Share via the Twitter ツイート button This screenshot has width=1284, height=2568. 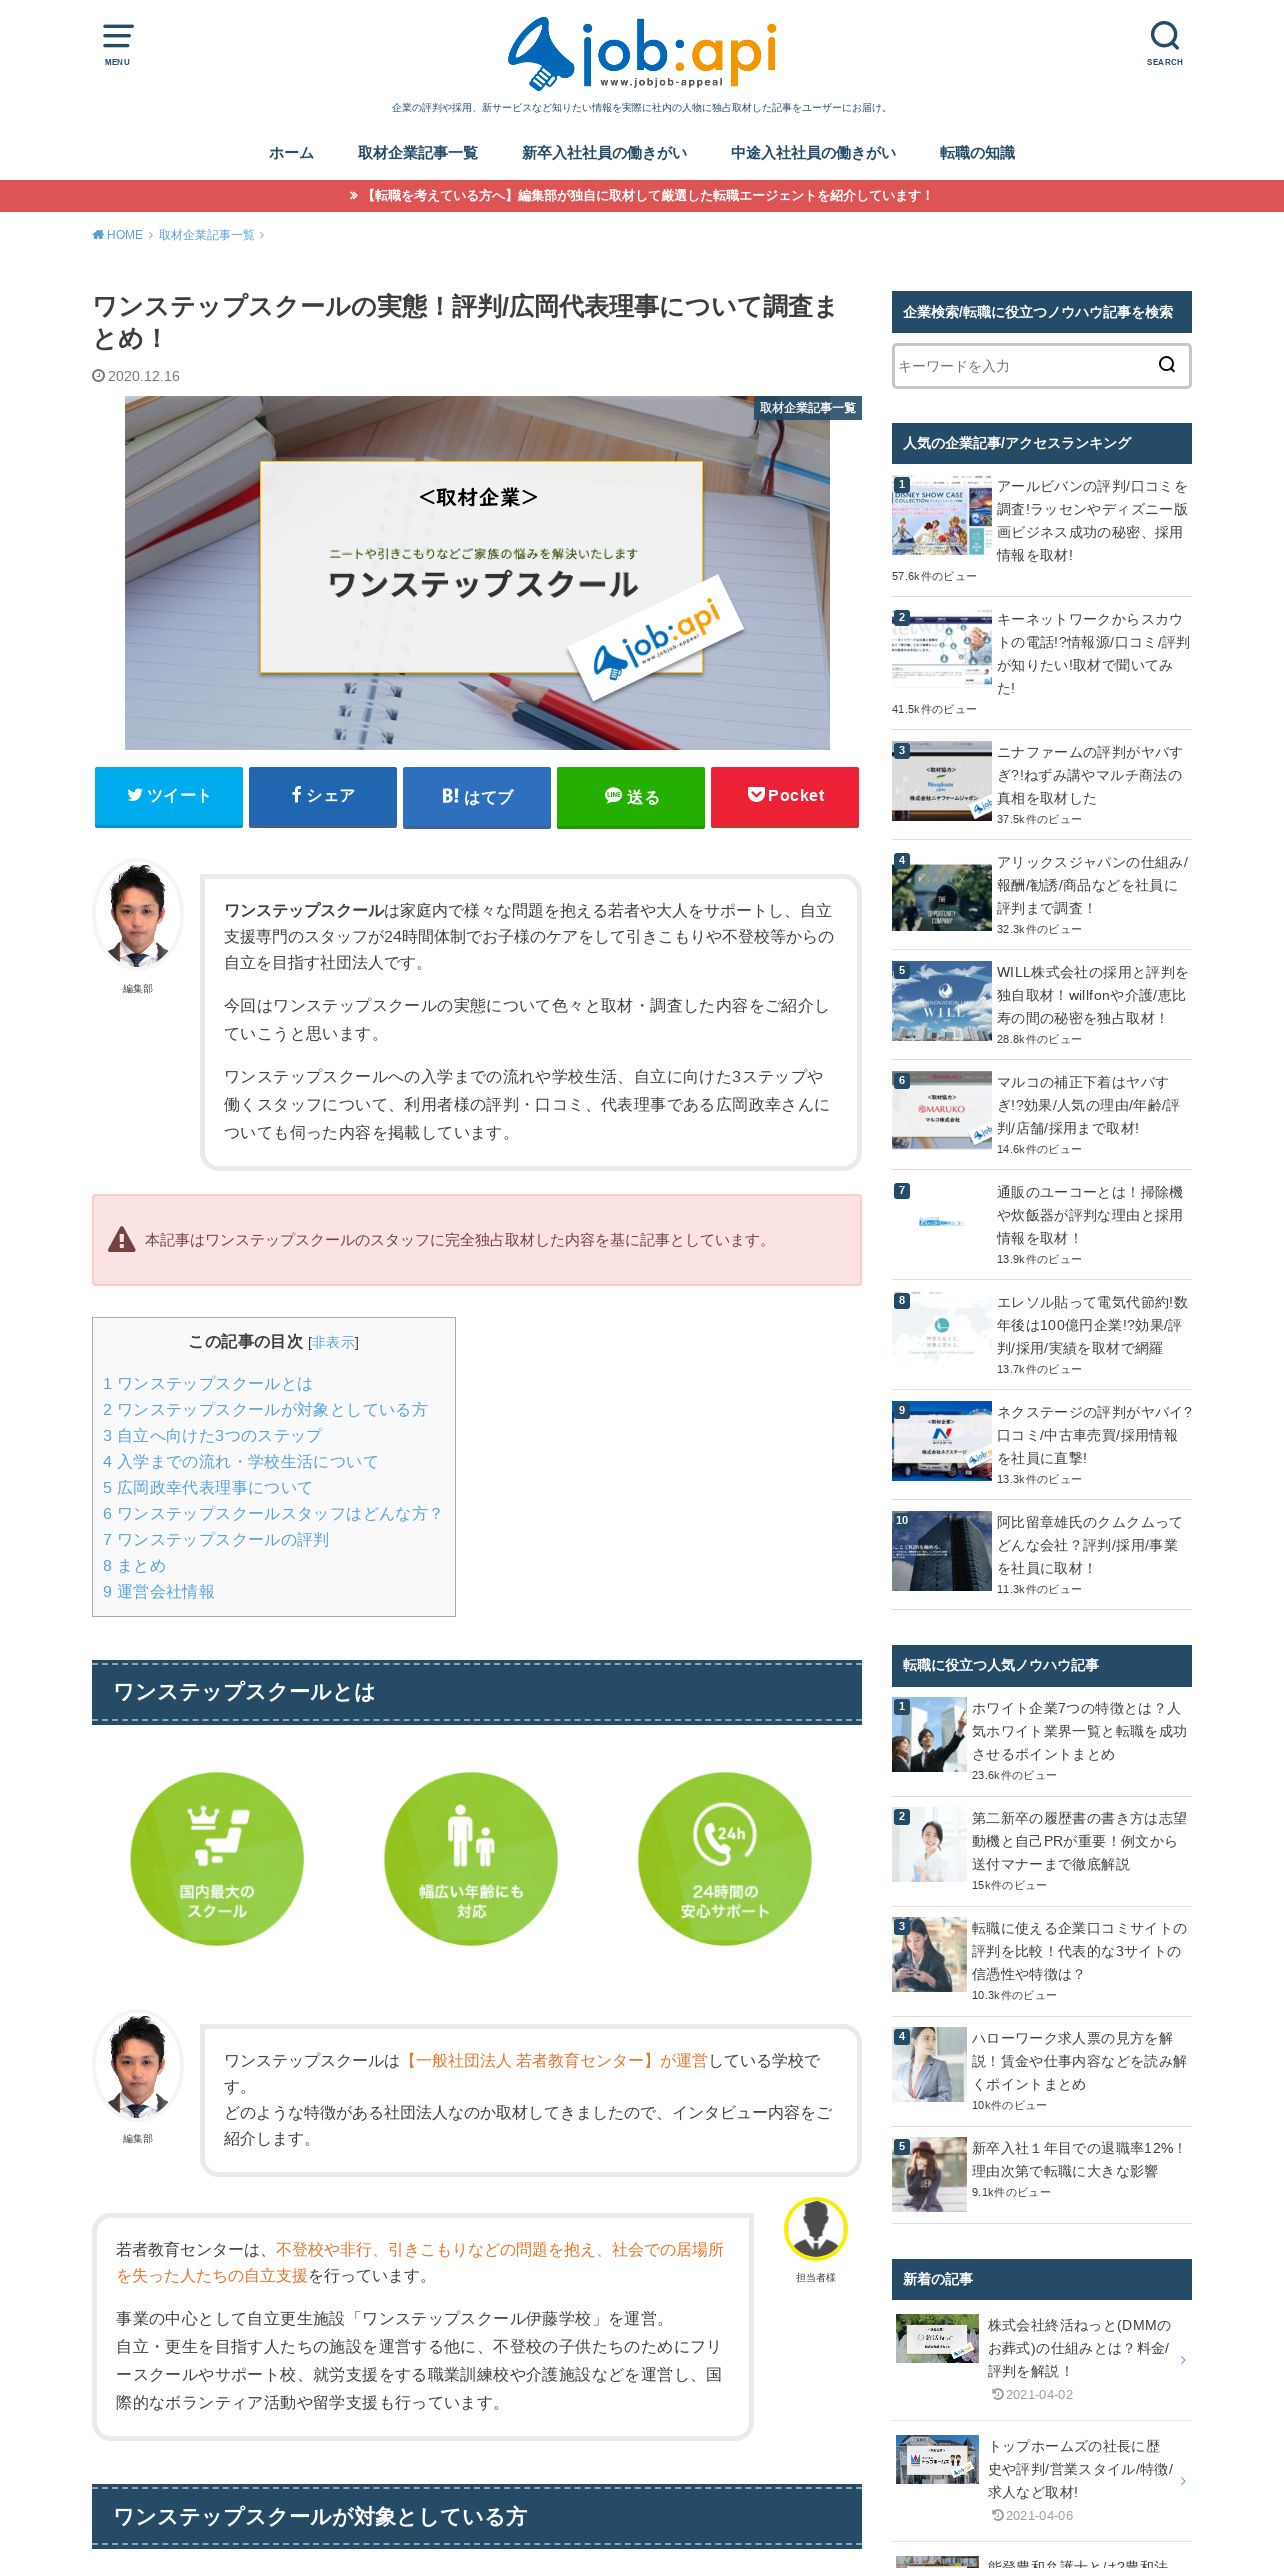click(x=169, y=796)
